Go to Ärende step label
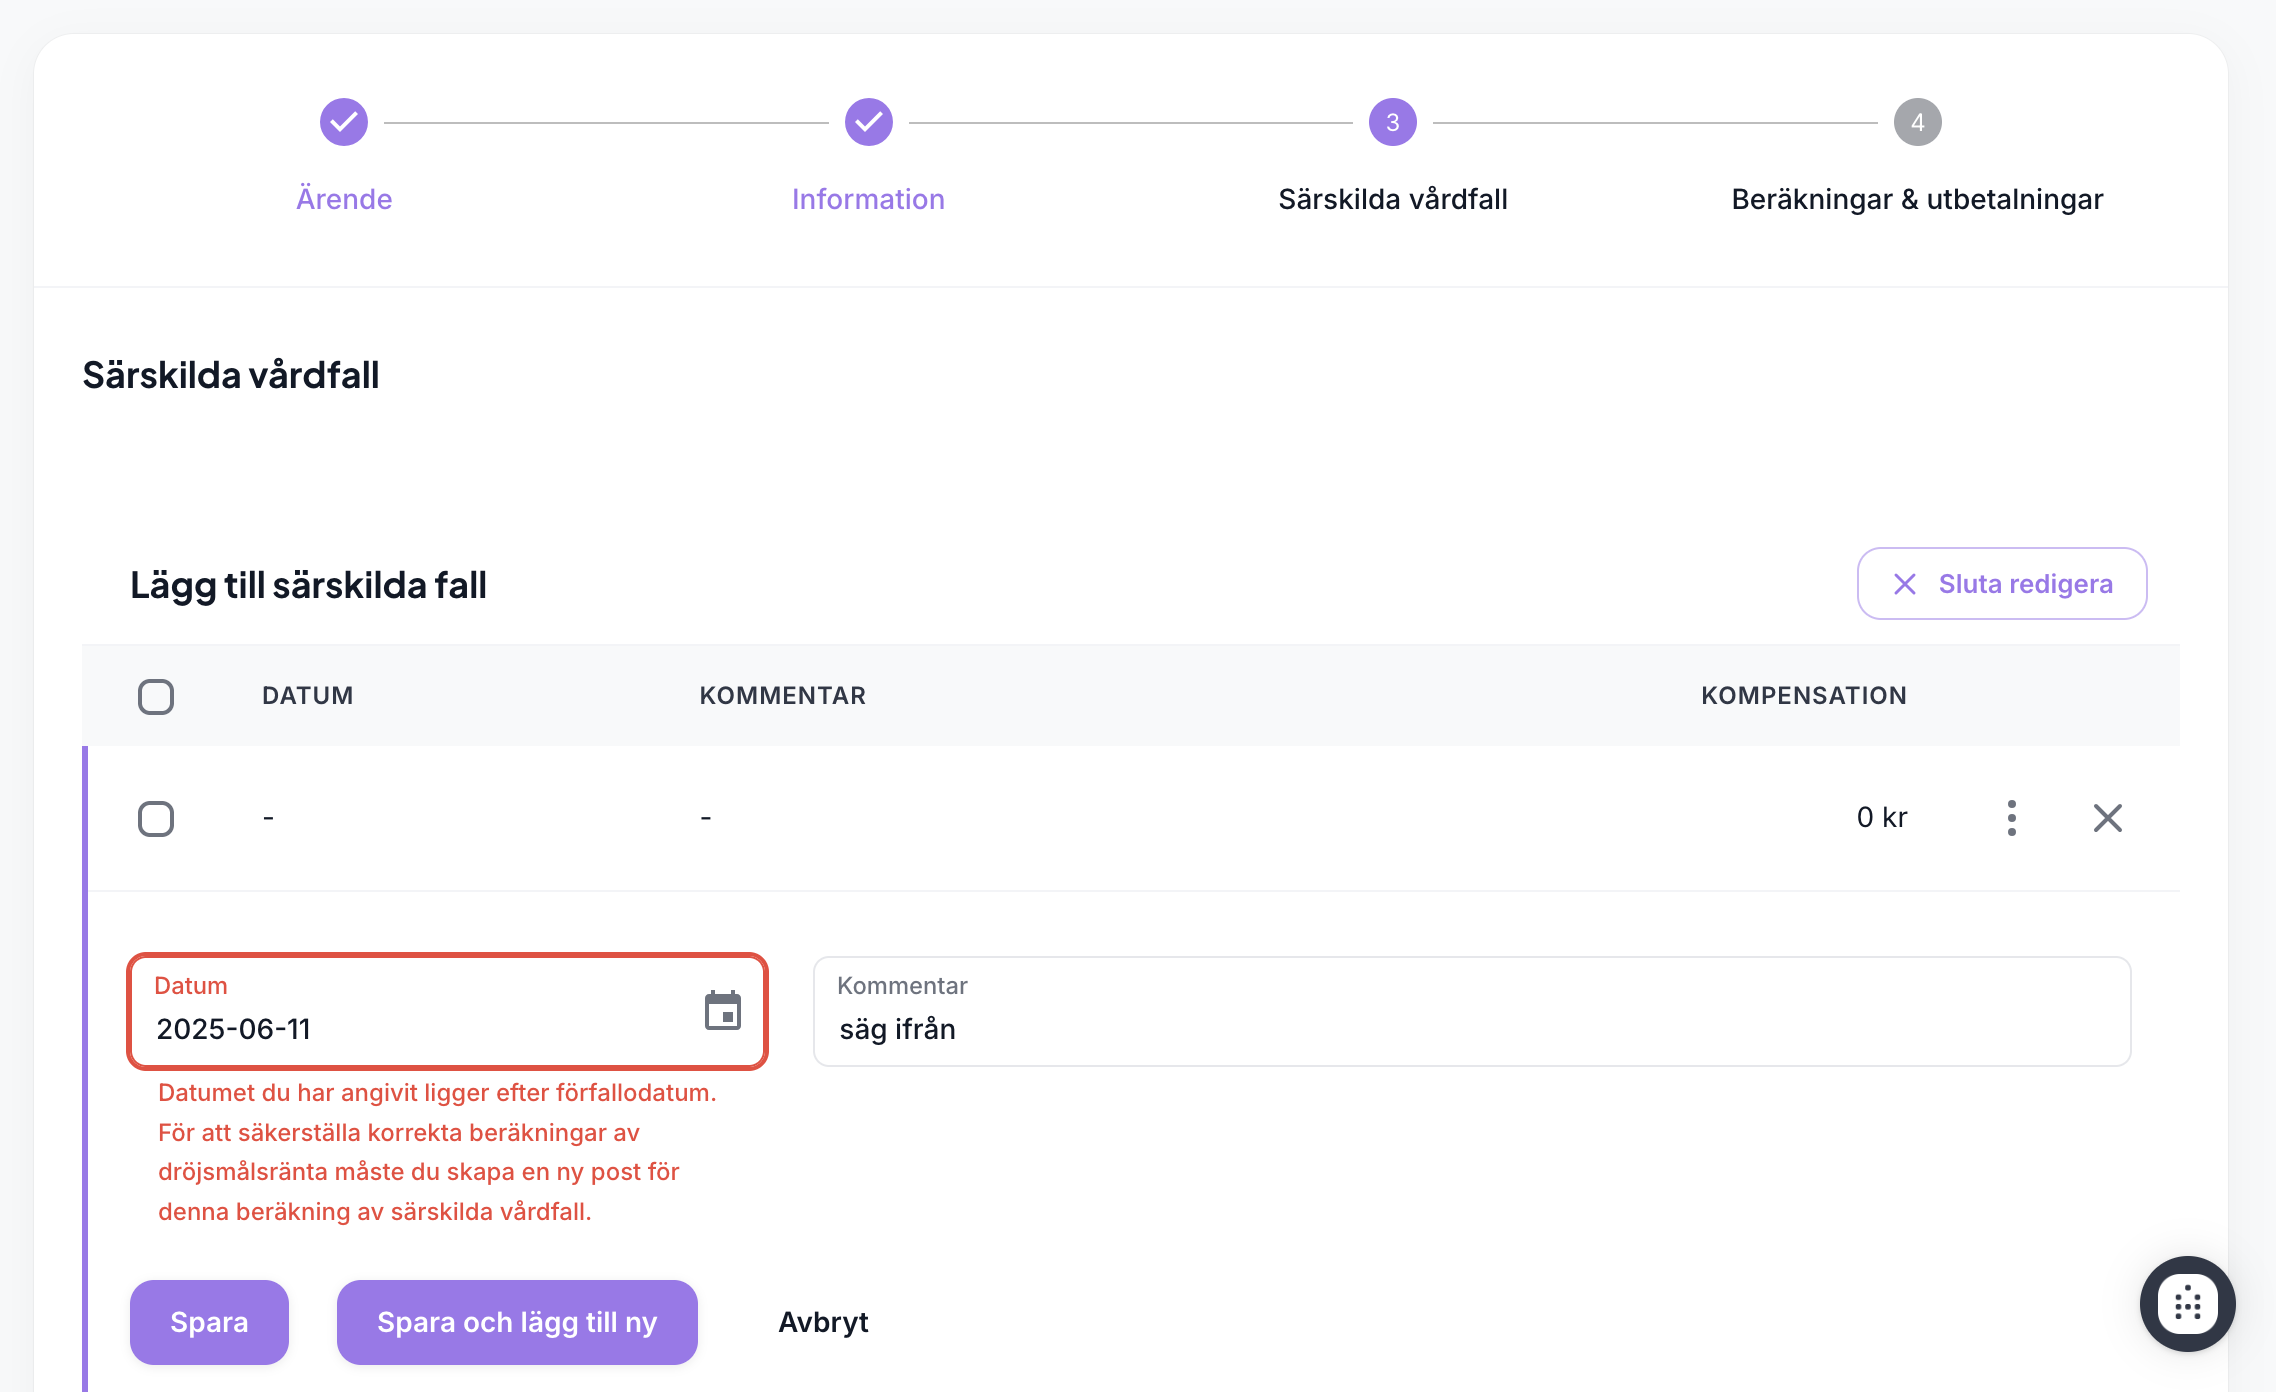Image resolution: width=2276 pixels, height=1392 pixels. (344, 199)
